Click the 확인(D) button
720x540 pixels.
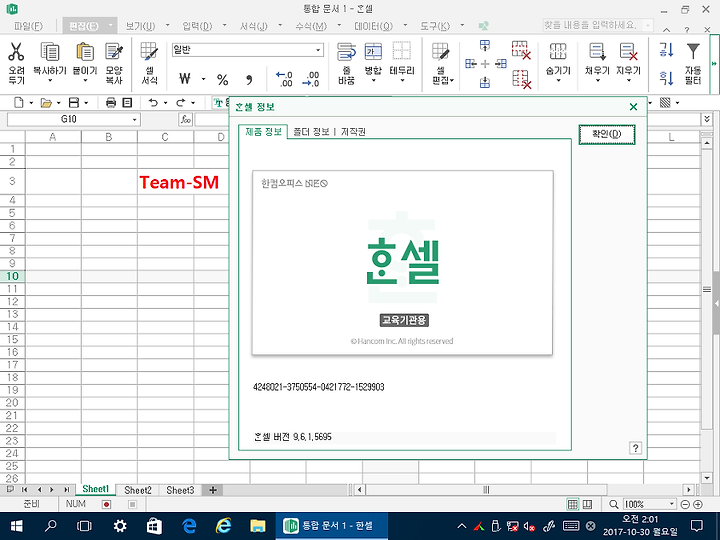coord(607,134)
